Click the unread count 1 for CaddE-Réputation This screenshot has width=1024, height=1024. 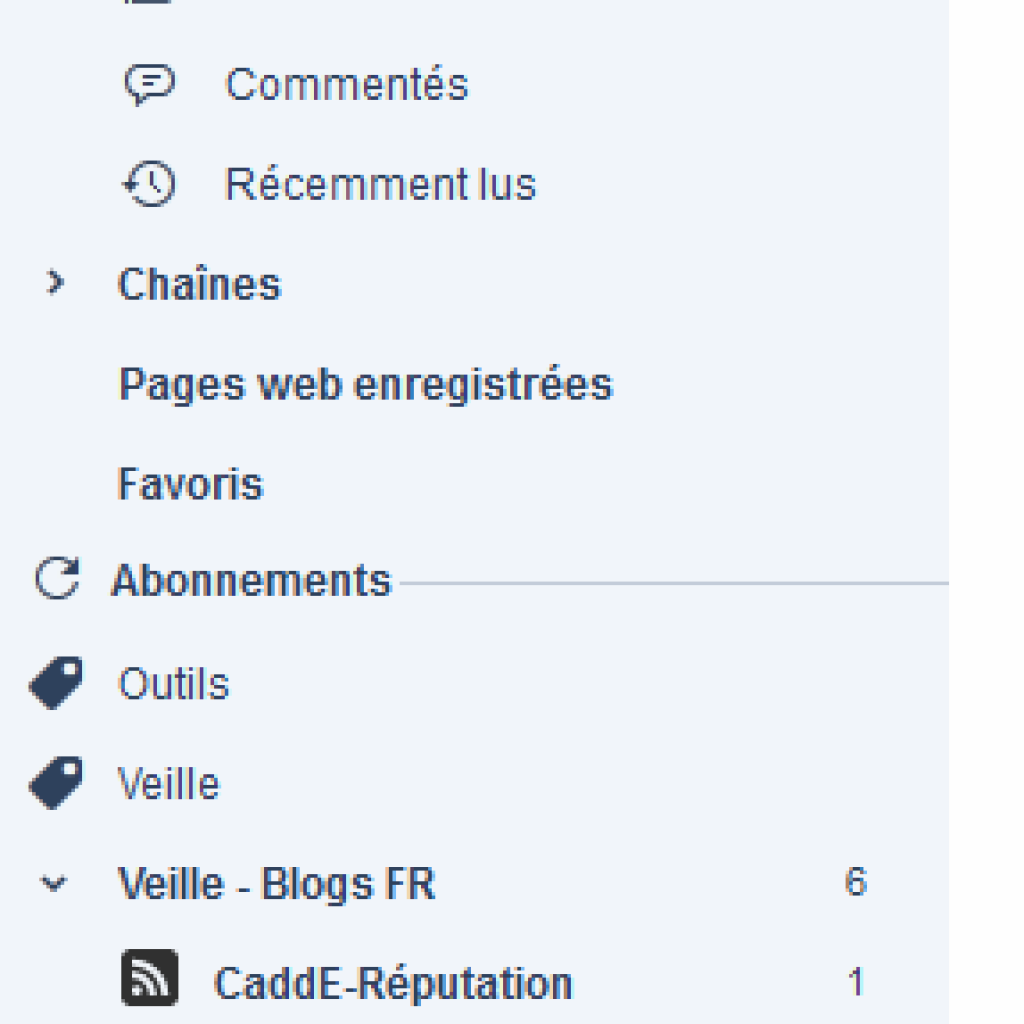856,982
